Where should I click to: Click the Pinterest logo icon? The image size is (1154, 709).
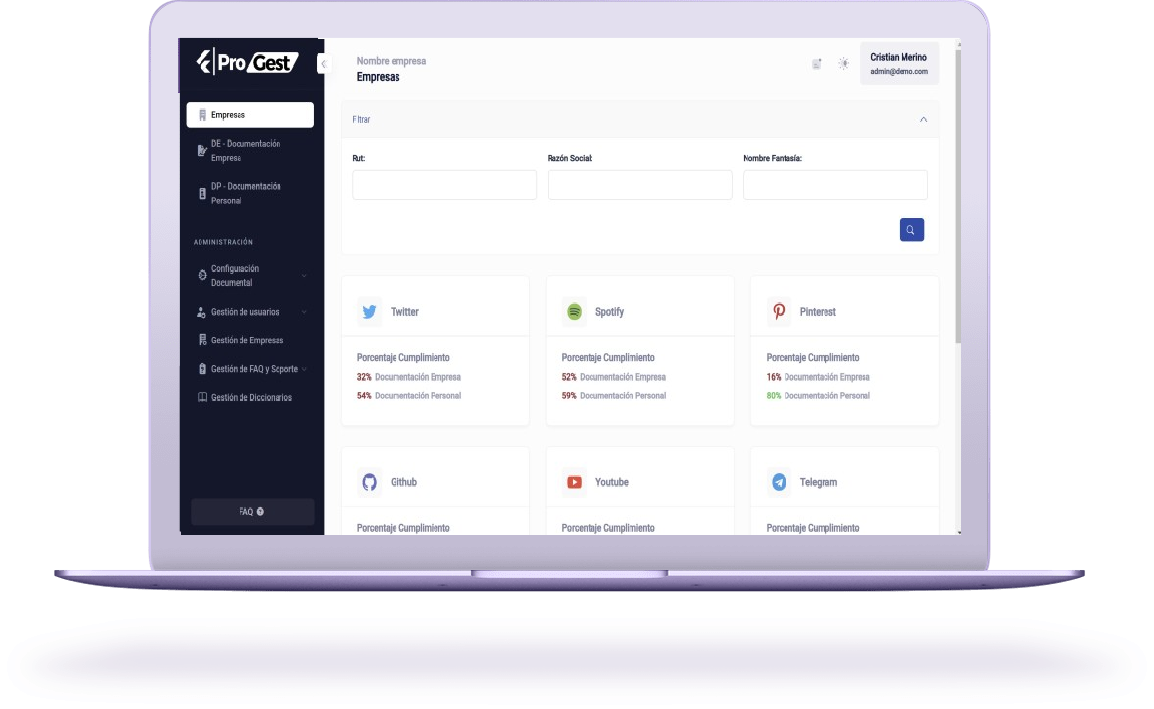coord(779,312)
